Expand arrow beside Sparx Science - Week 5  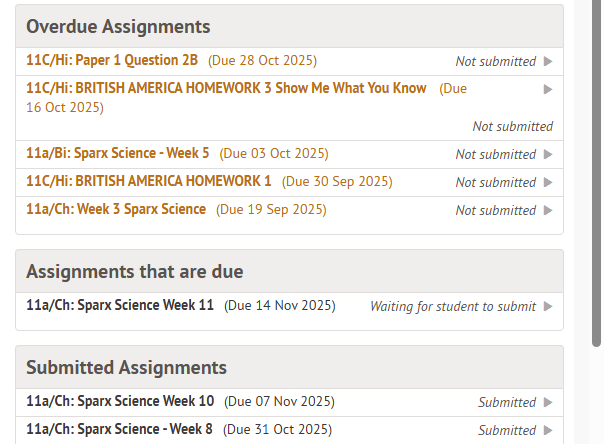click(548, 155)
